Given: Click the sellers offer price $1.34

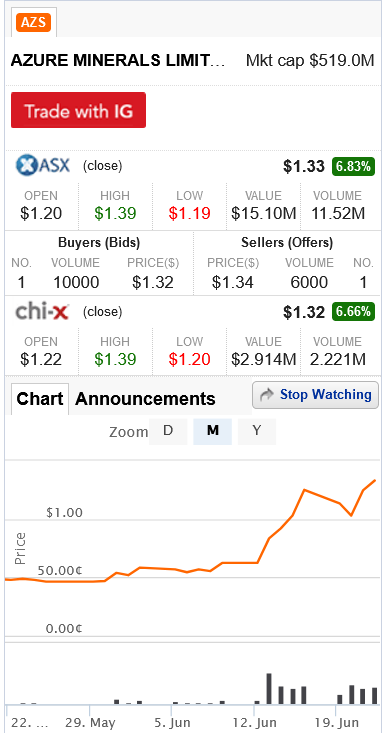Looking at the screenshot, I should pos(233,282).
